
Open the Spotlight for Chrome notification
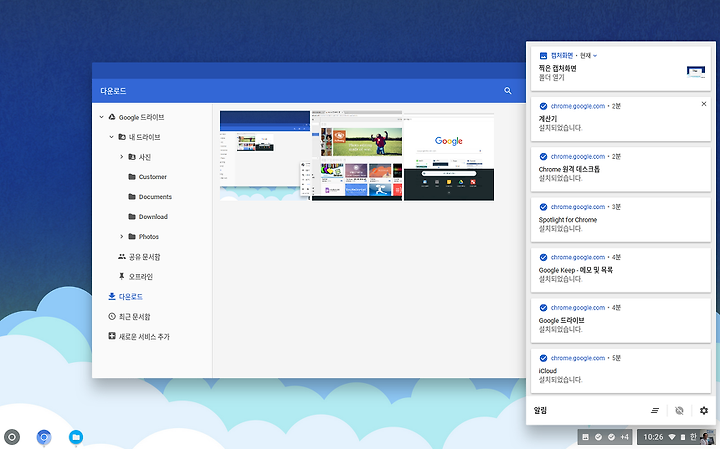621,220
